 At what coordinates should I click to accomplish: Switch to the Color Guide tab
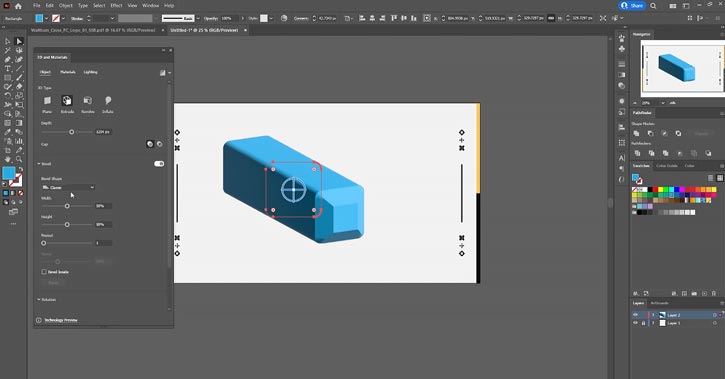(667, 165)
